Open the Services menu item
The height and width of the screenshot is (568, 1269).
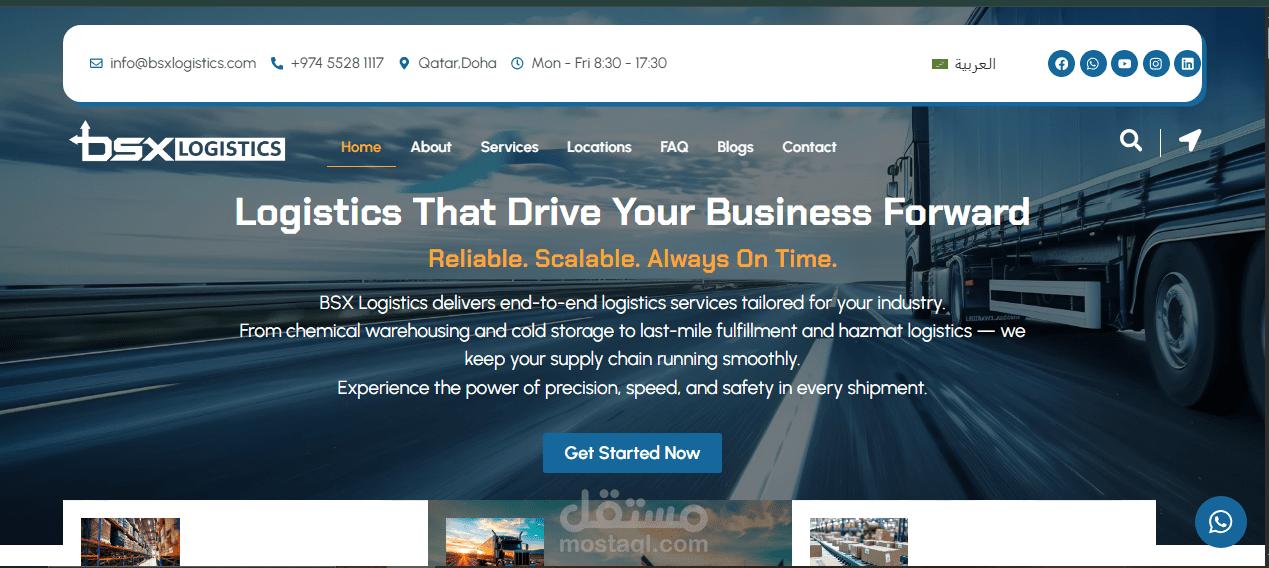pyautogui.click(x=509, y=147)
